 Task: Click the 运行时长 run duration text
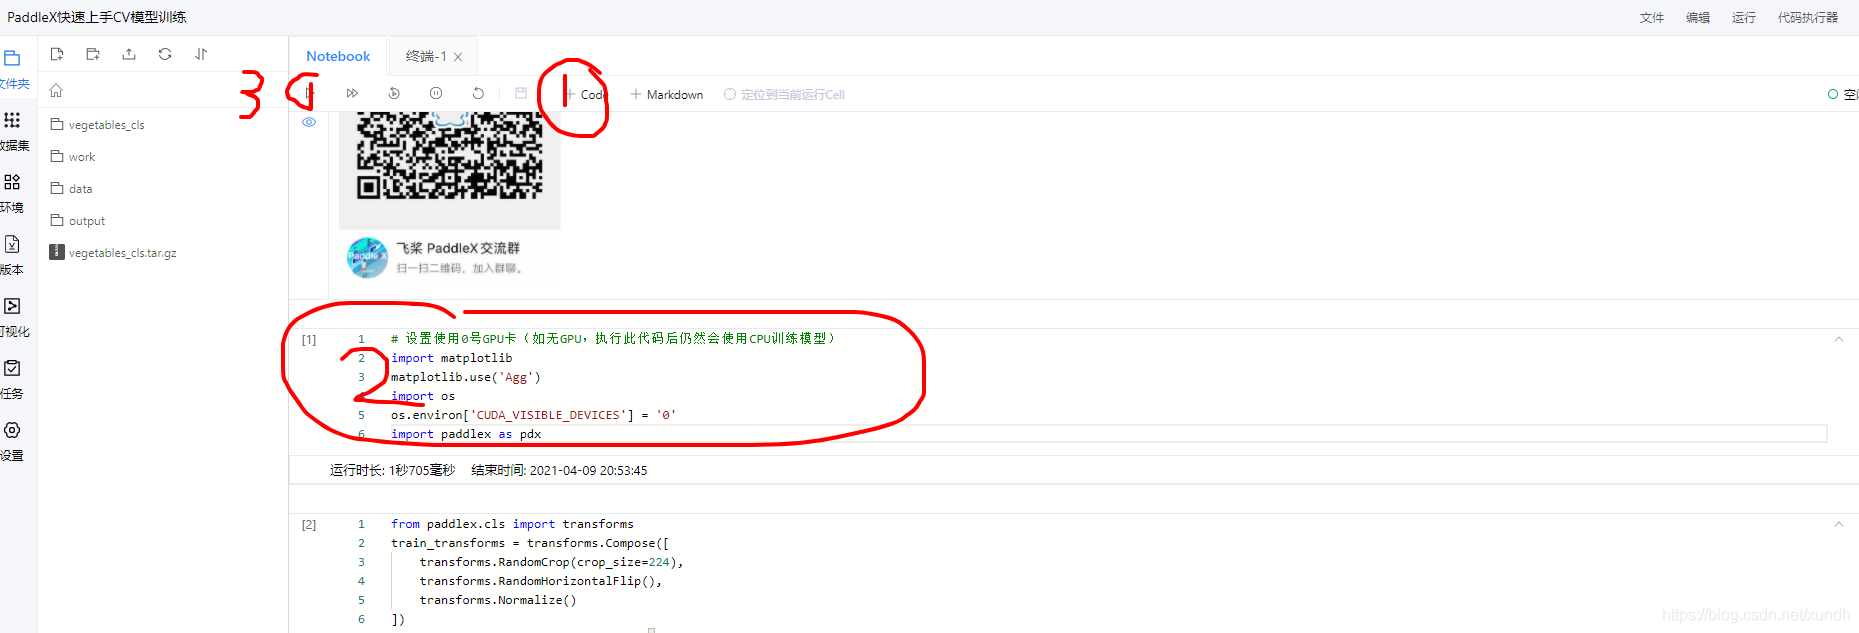(x=392, y=470)
